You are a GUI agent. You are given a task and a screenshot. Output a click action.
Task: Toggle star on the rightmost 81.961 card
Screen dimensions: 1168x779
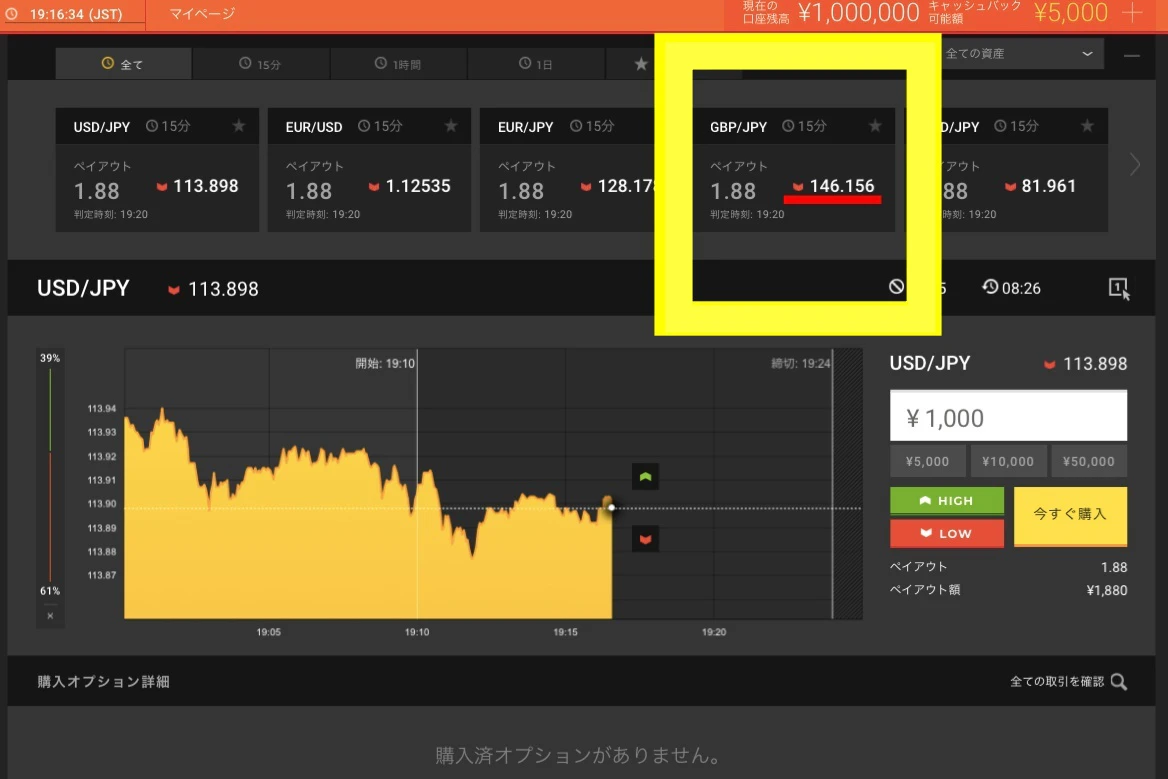1088,126
